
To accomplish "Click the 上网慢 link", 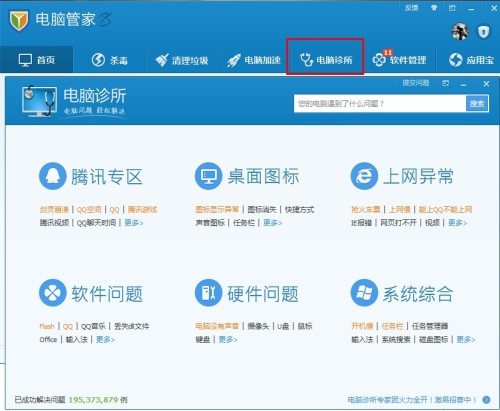I will point(399,210).
